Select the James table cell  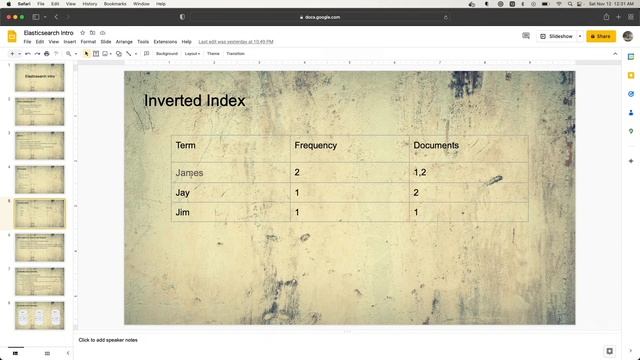click(231, 173)
